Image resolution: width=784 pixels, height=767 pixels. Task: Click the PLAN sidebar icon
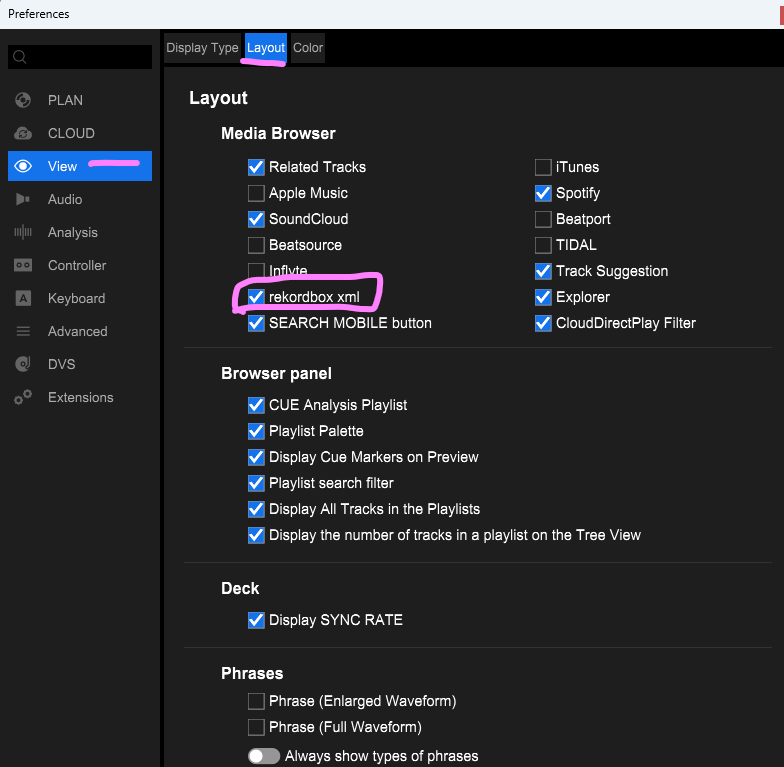22,100
